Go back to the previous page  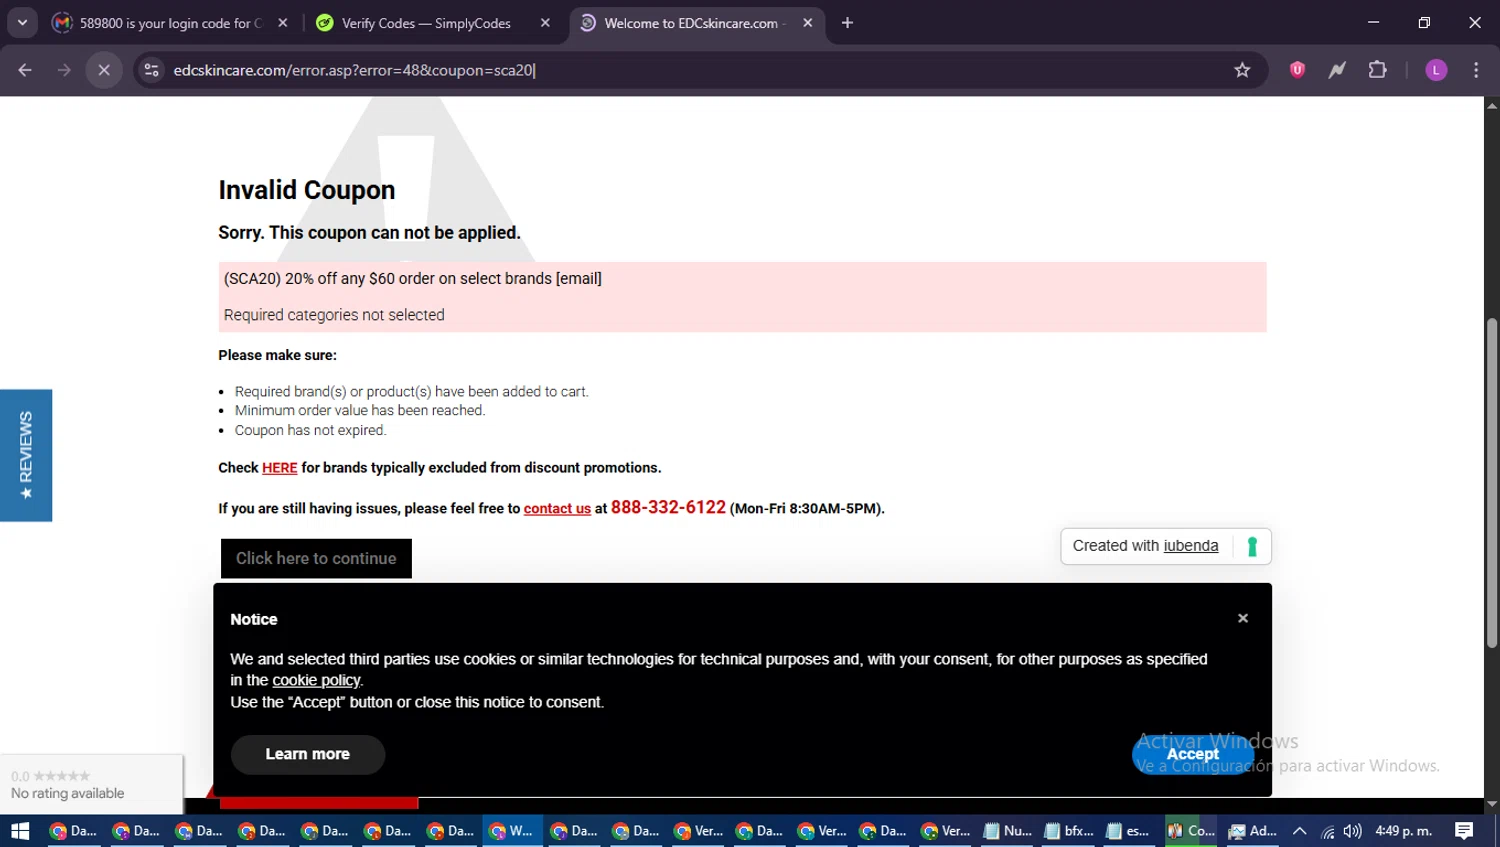pyautogui.click(x=25, y=70)
